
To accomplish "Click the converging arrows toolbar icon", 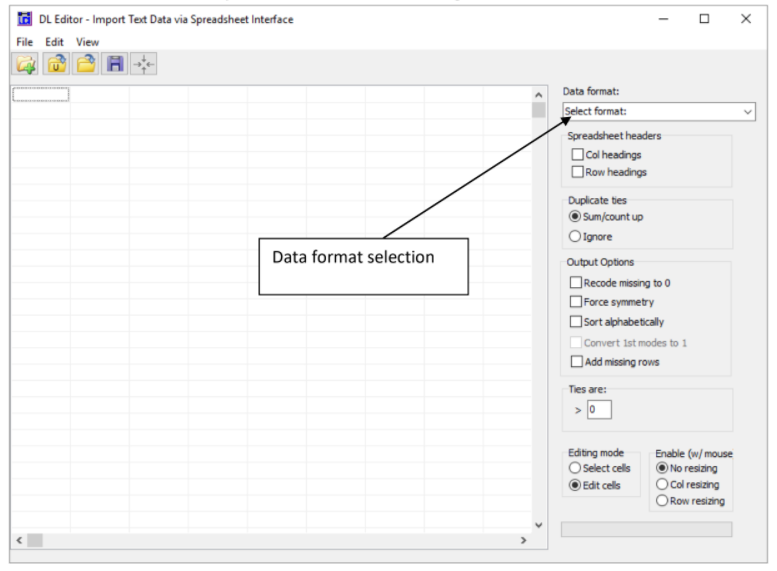I will click(x=144, y=64).
